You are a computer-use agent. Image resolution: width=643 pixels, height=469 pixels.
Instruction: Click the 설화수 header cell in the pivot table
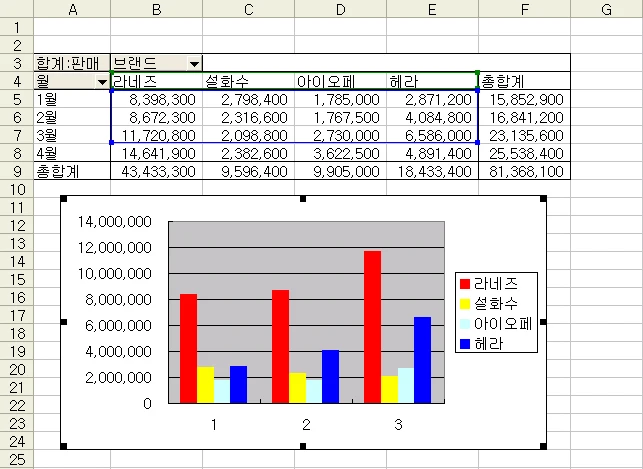point(249,81)
